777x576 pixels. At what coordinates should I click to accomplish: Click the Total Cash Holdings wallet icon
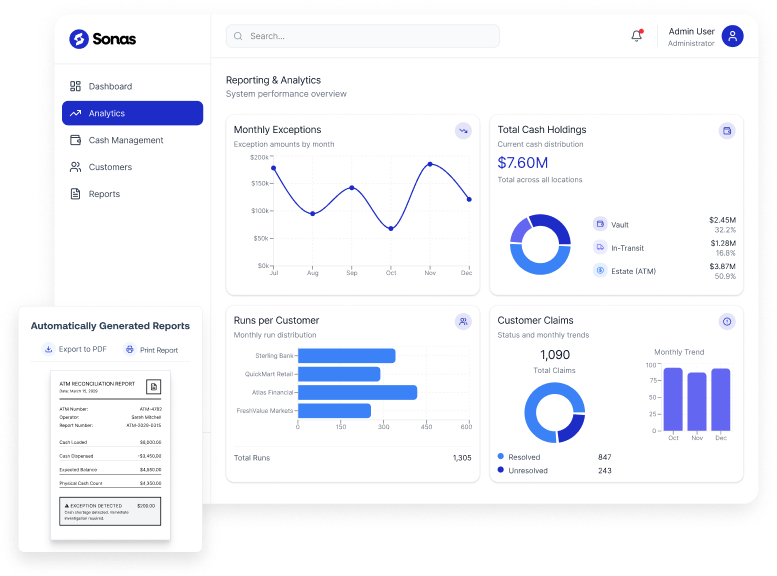727,130
